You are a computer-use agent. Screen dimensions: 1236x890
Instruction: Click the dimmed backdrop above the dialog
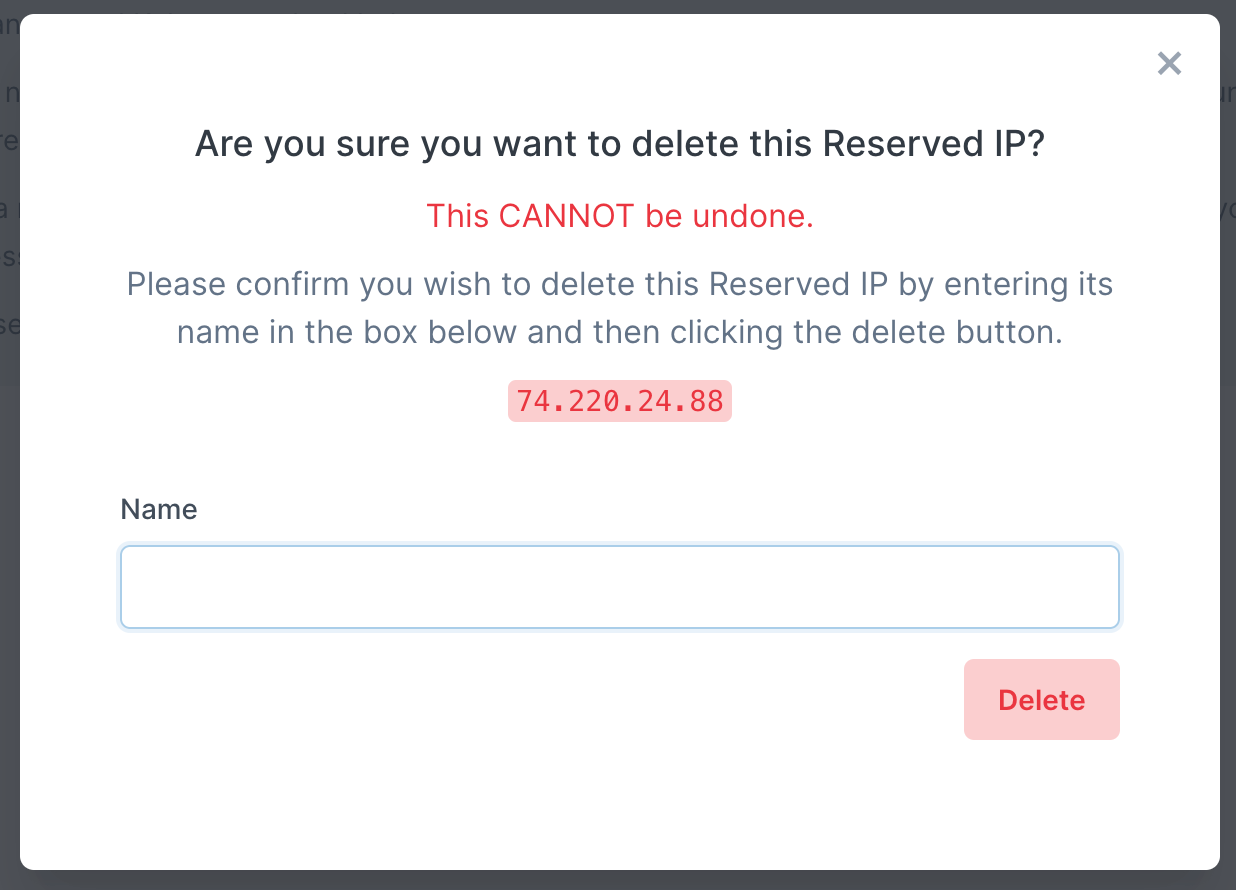pos(618,6)
